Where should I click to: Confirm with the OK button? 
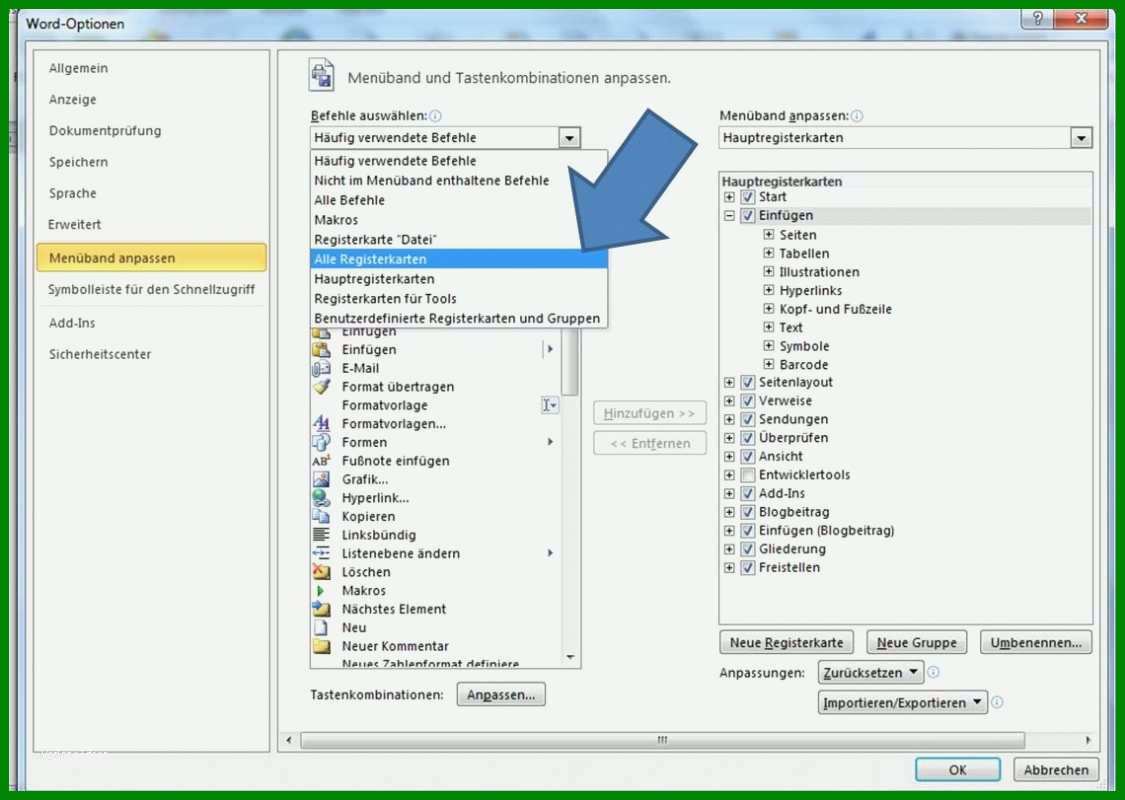[x=958, y=769]
